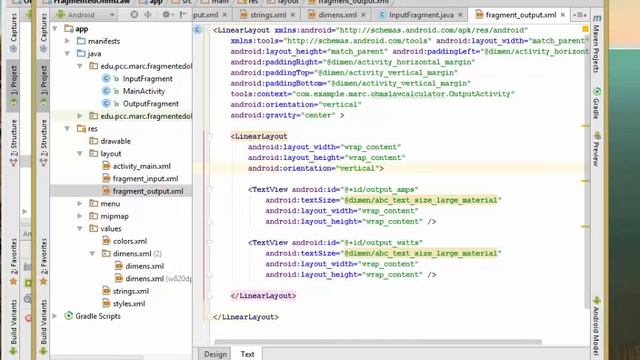Click the Collapse All icon in project panel

[x=148, y=15]
